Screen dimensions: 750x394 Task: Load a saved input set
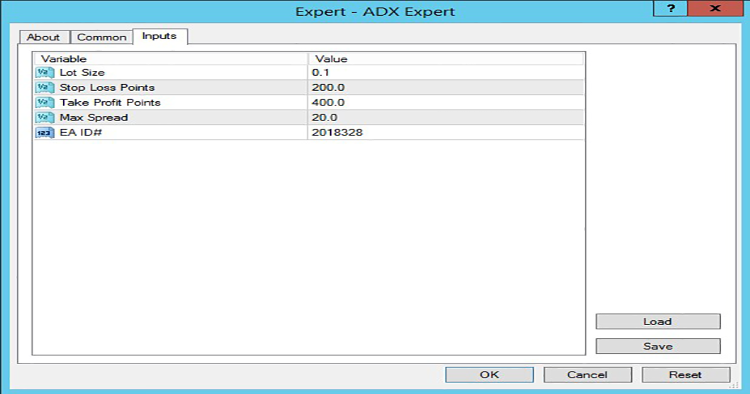point(658,321)
